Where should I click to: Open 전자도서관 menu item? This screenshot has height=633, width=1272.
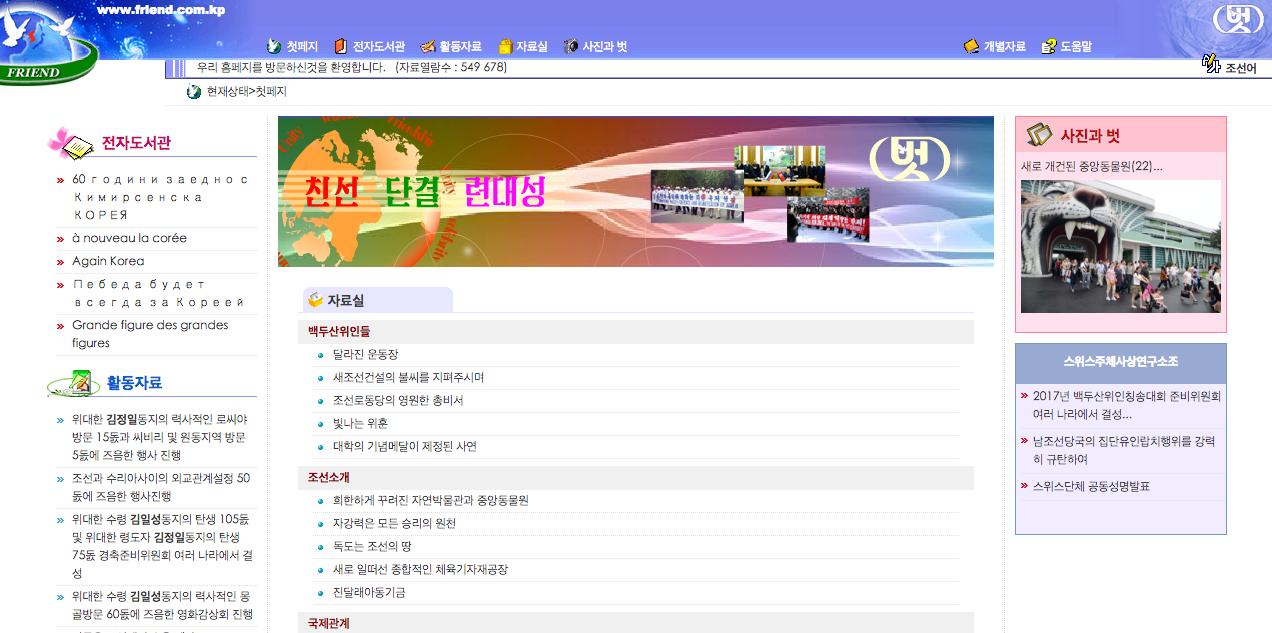378,46
